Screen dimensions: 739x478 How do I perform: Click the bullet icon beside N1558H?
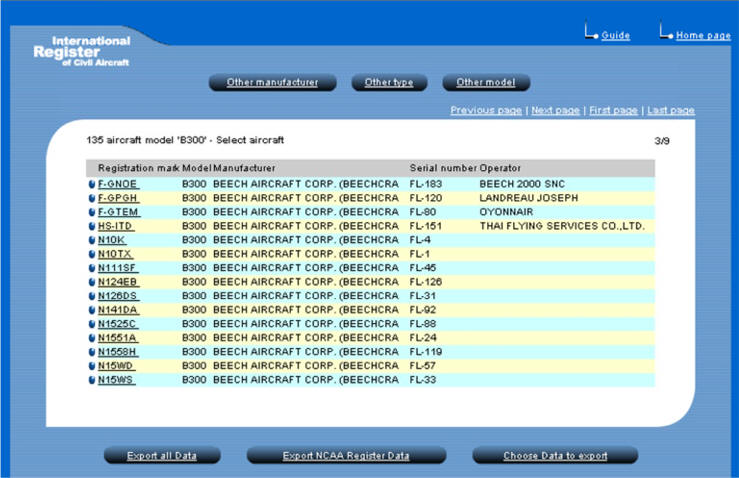tap(92, 352)
